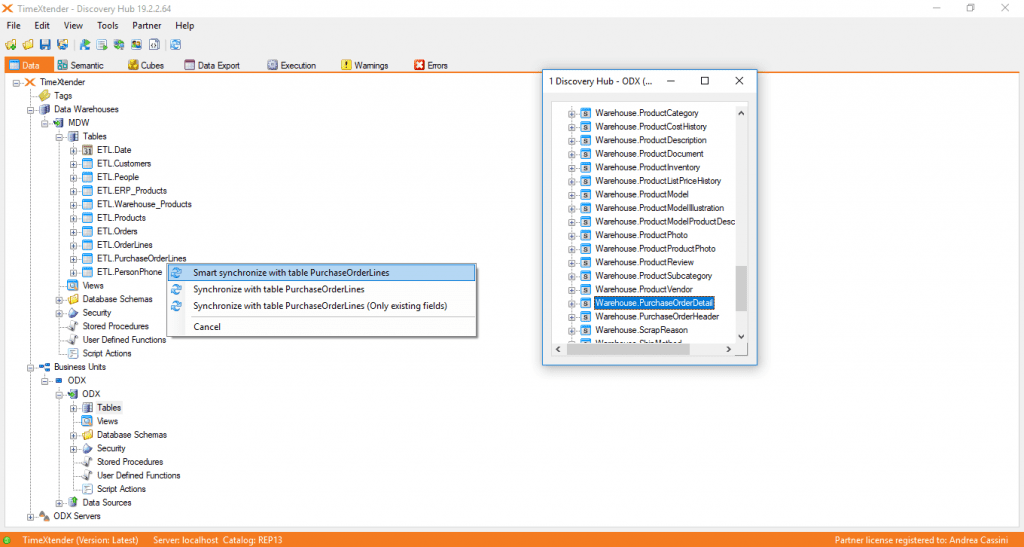Image resolution: width=1024 pixels, height=547 pixels.
Task: Click the multiple environment transfer toolbar icon
Action: click(x=119, y=45)
